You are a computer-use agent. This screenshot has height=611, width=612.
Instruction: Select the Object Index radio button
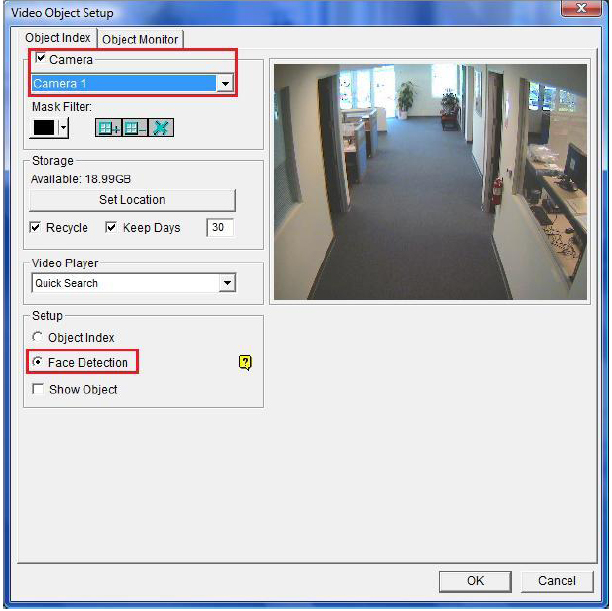[x=37, y=337]
